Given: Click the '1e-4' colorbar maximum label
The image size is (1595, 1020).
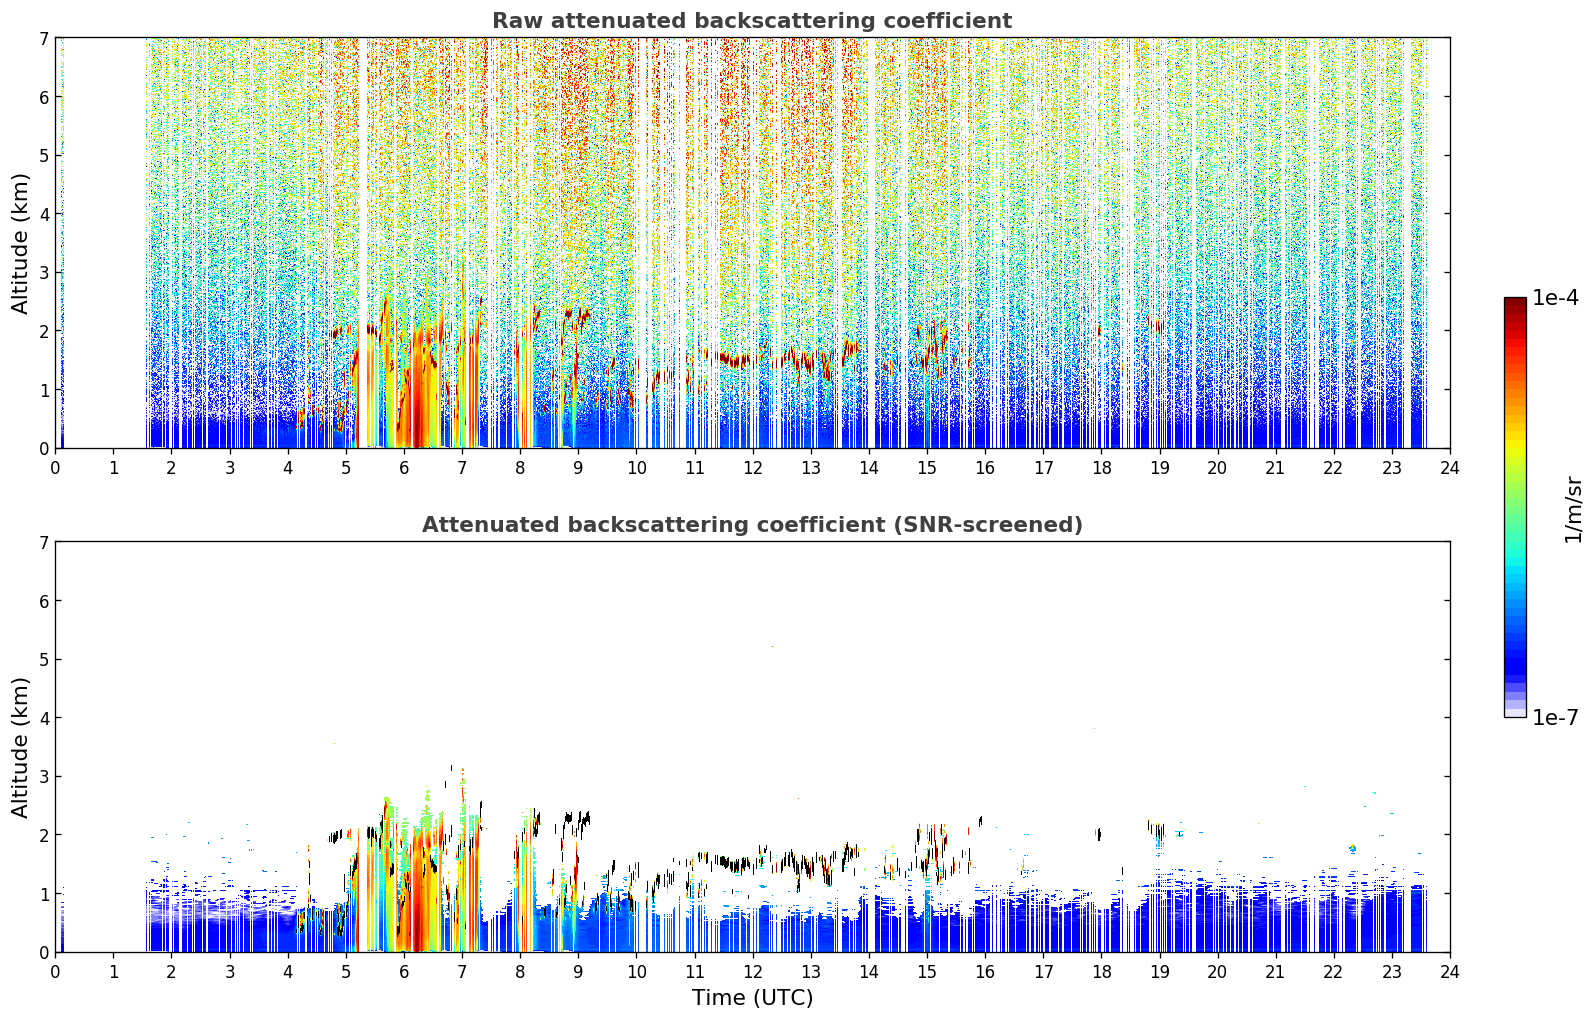Looking at the screenshot, I should [1556, 298].
